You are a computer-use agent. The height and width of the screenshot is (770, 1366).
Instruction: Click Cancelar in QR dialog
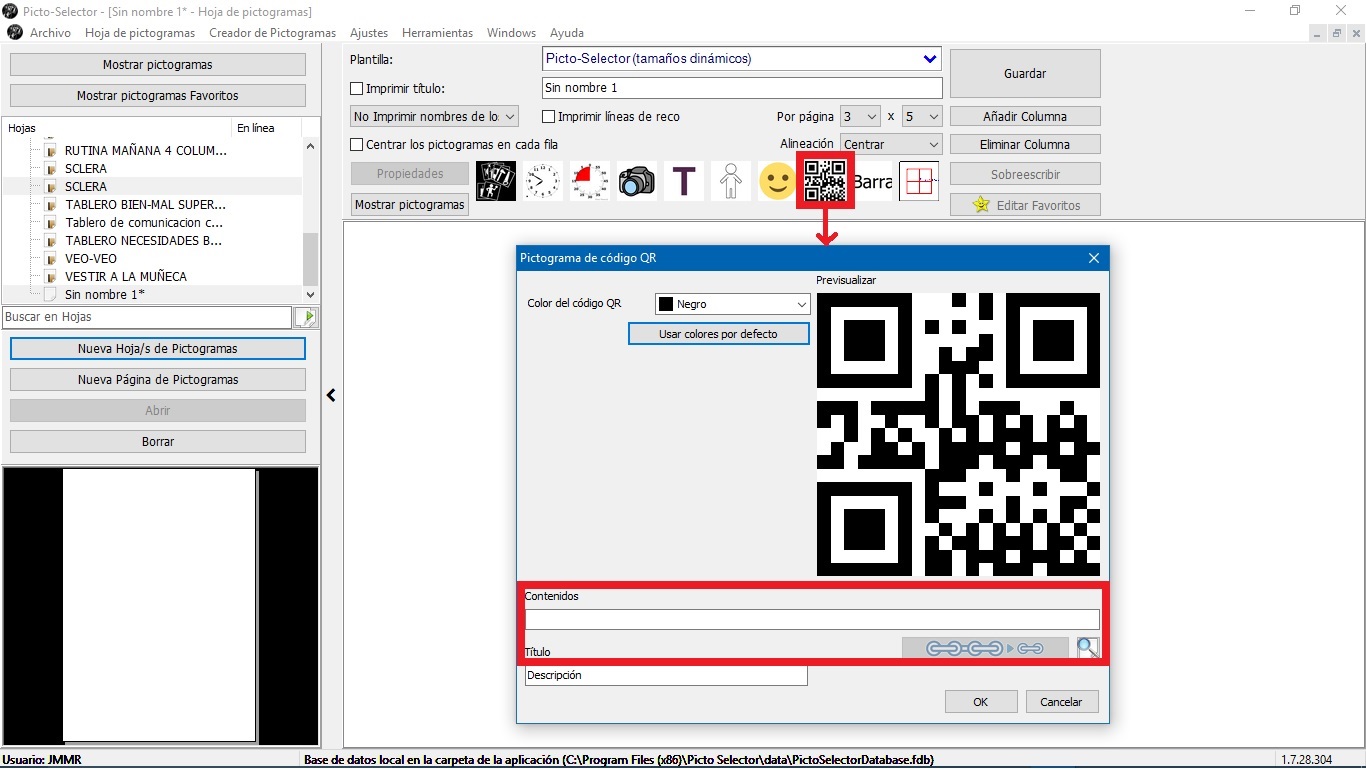tap(1062, 702)
